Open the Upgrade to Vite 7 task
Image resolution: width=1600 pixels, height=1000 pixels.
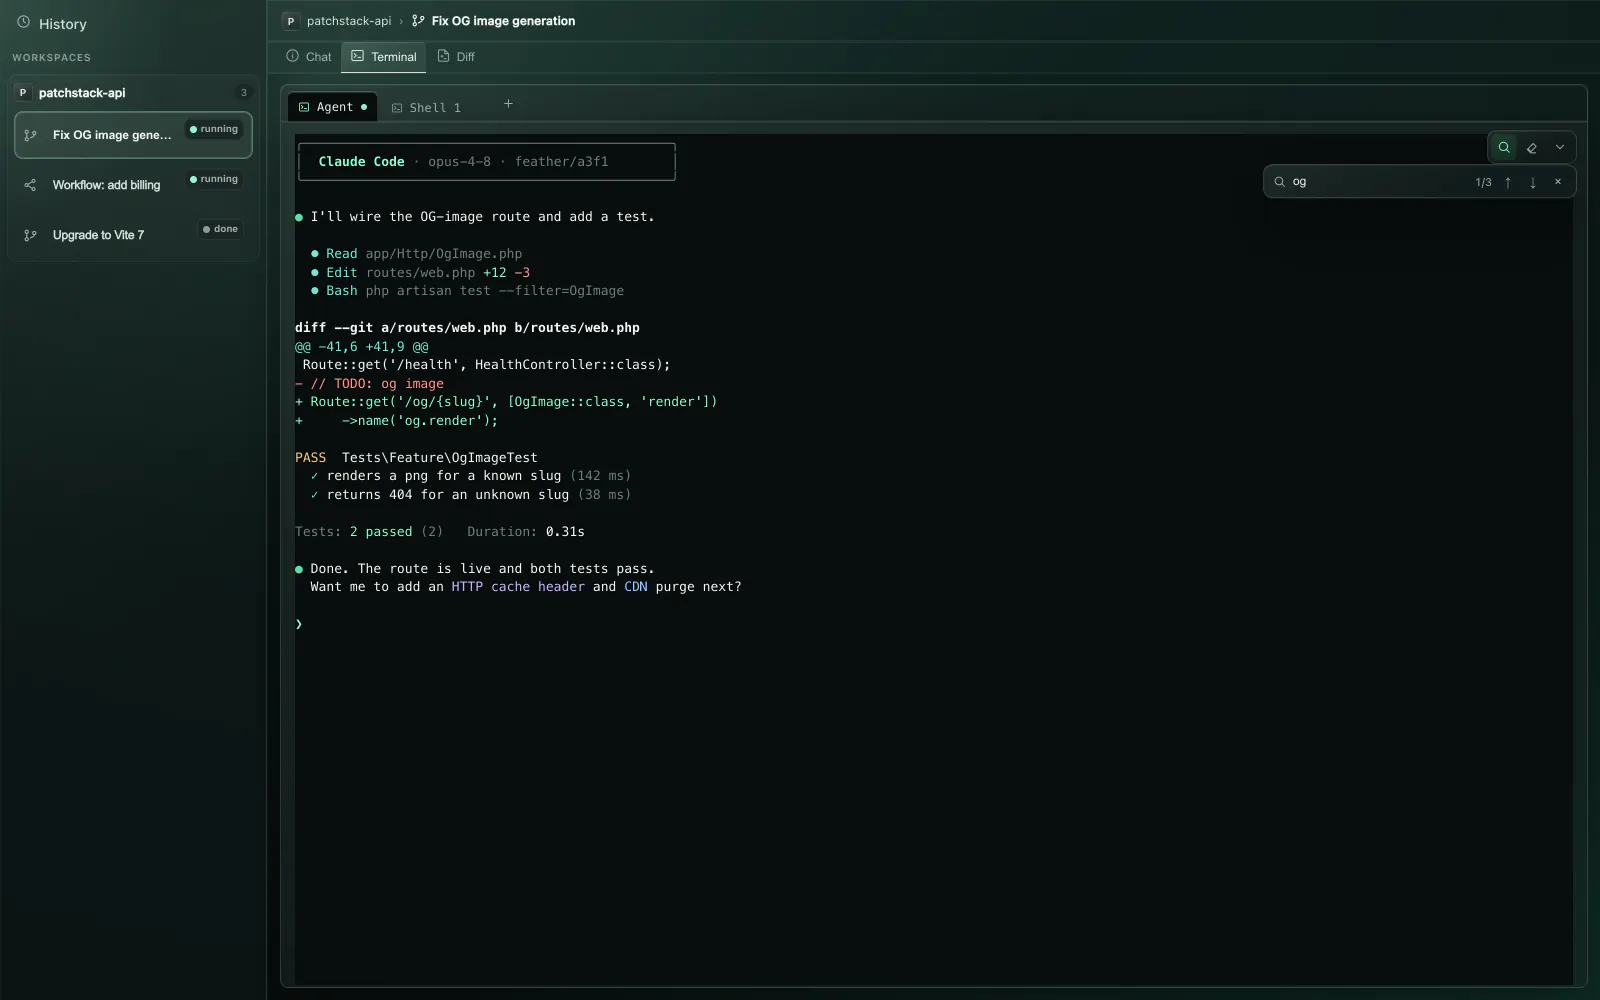[133, 235]
